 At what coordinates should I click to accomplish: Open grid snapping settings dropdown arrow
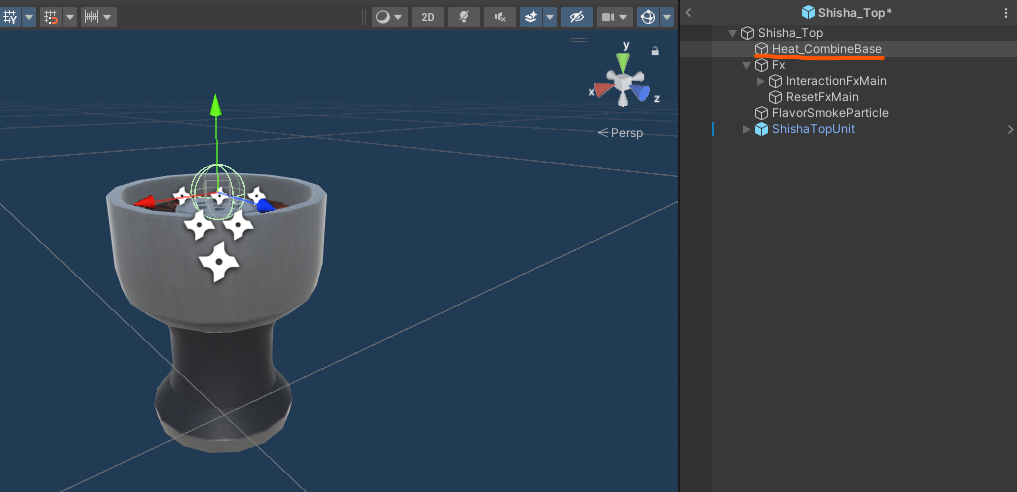pos(69,18)
